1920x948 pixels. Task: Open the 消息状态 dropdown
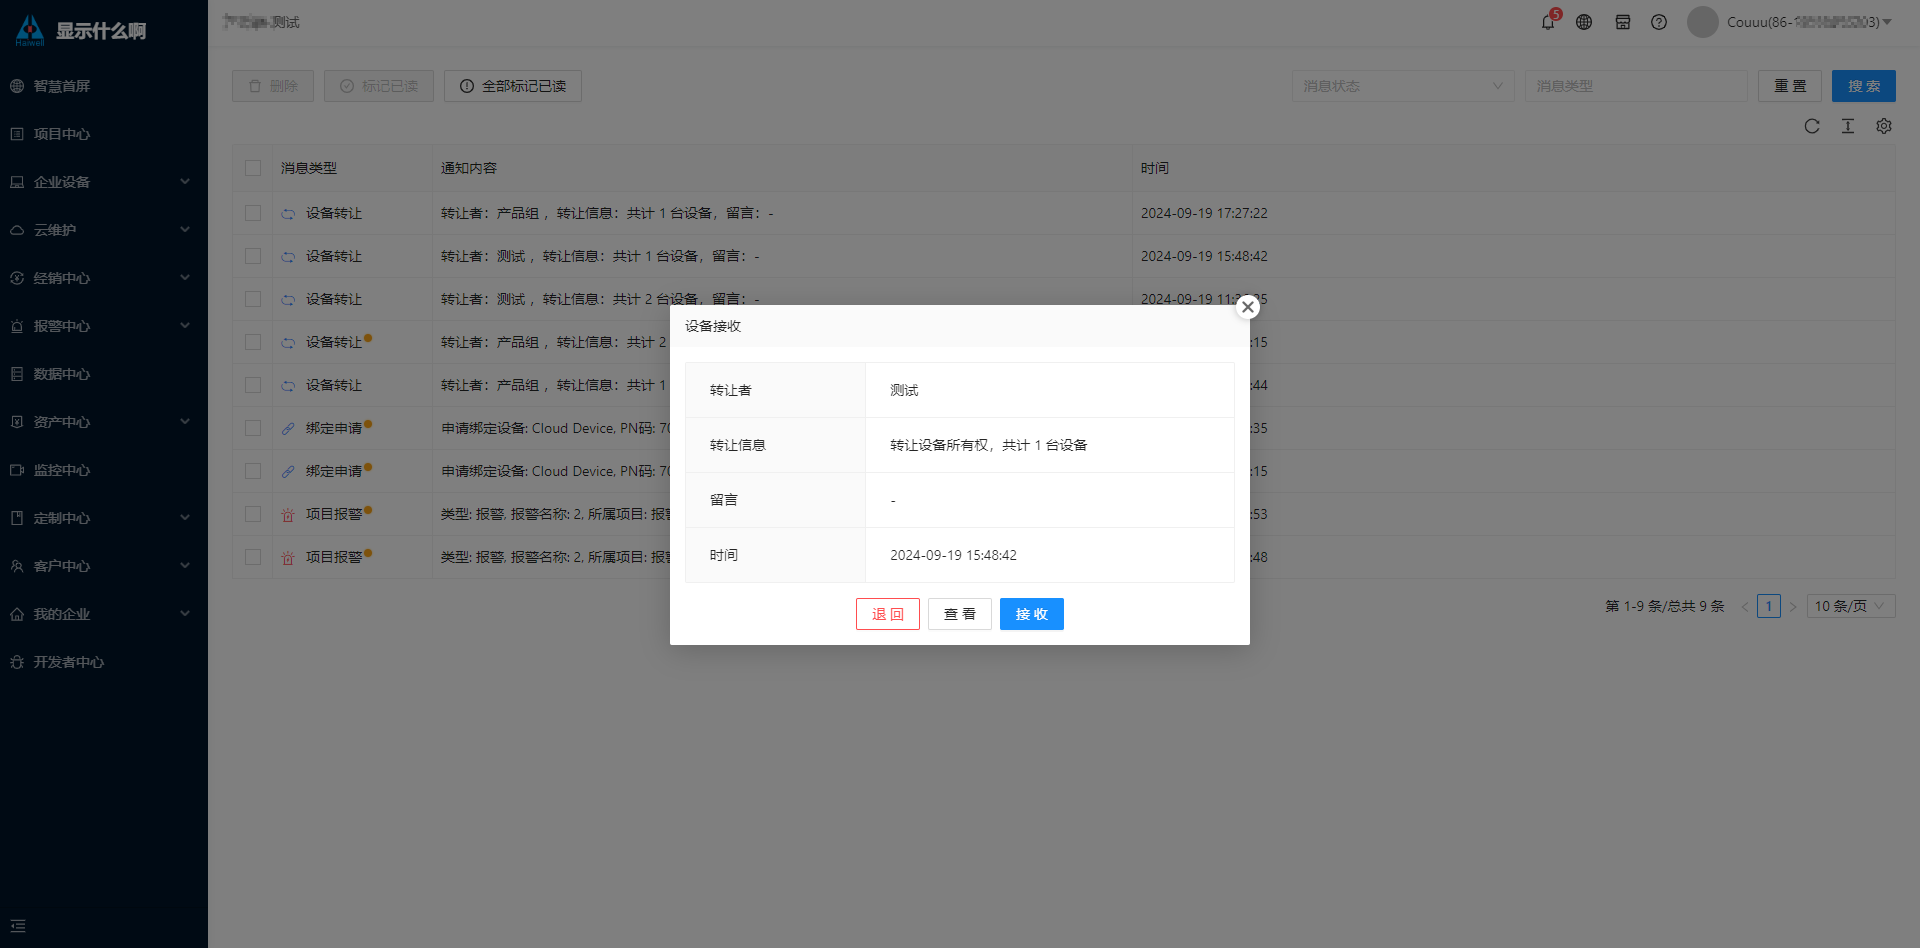[1403, 86]
